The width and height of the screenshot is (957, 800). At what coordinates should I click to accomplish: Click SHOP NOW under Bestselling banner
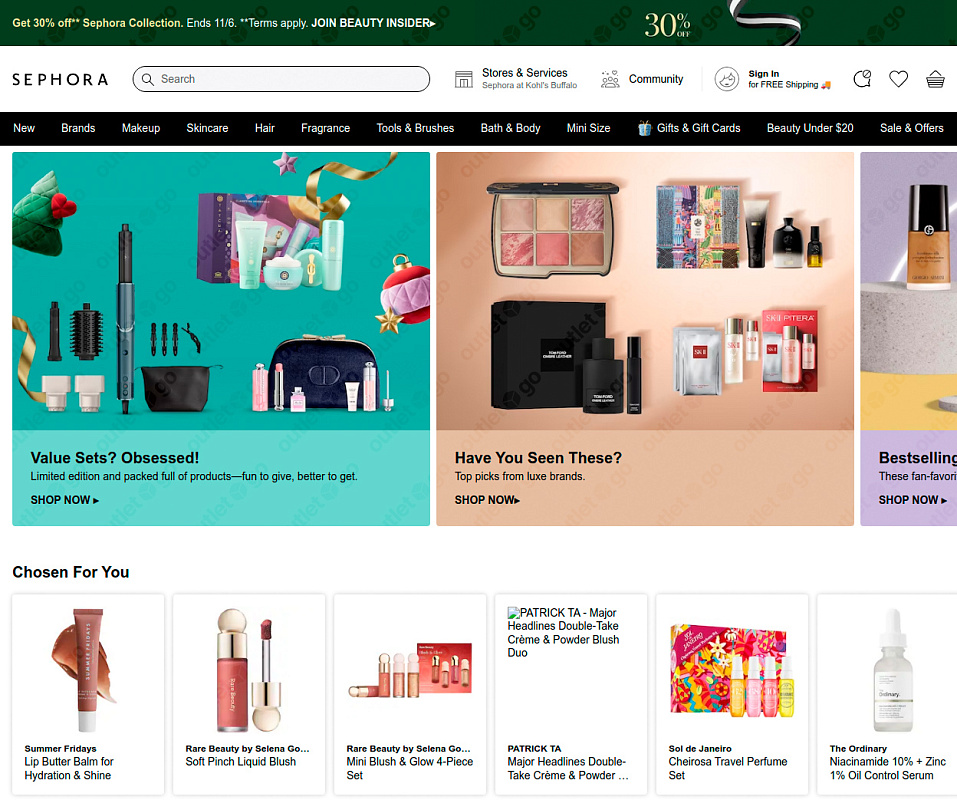[x=913, y=500]
